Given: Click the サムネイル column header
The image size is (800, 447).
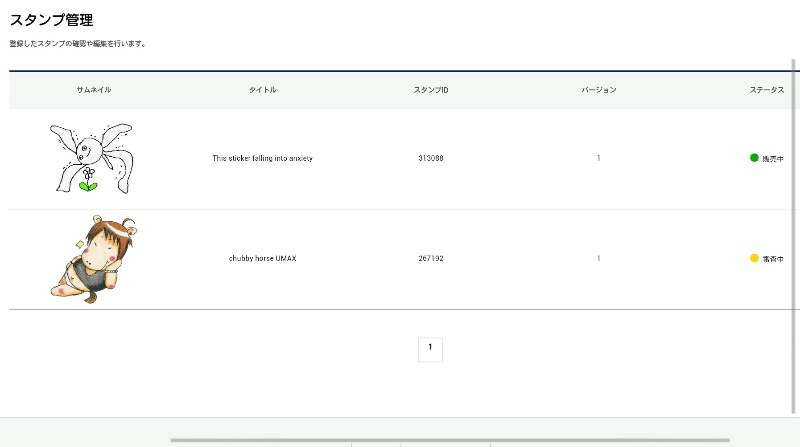Looking at the screenshot, I should pyautogui.click(x=94, y=90).
